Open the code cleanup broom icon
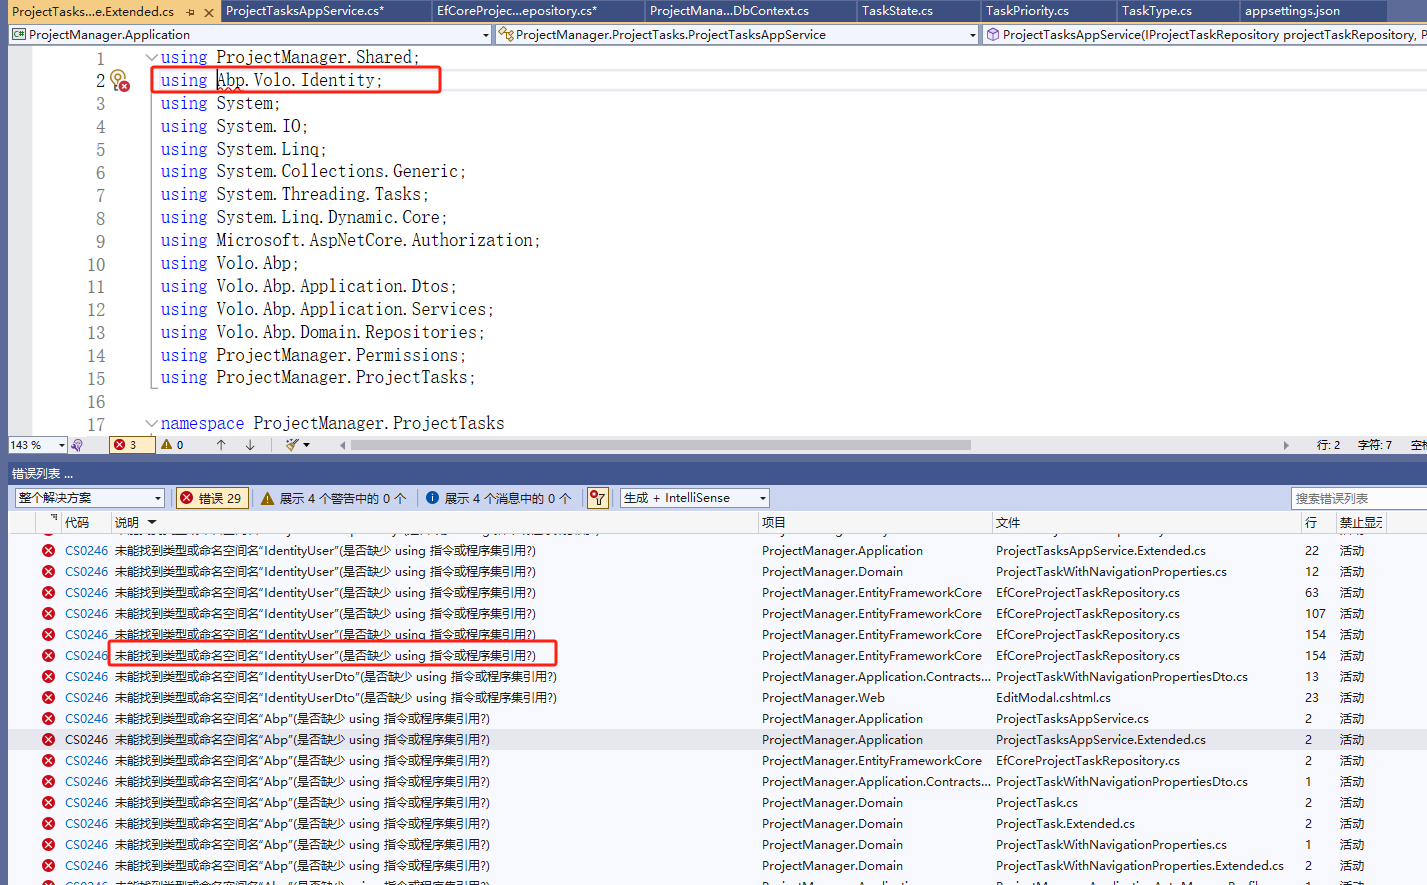Screen dimensions: 1427x885 click(x=292, y=445)
